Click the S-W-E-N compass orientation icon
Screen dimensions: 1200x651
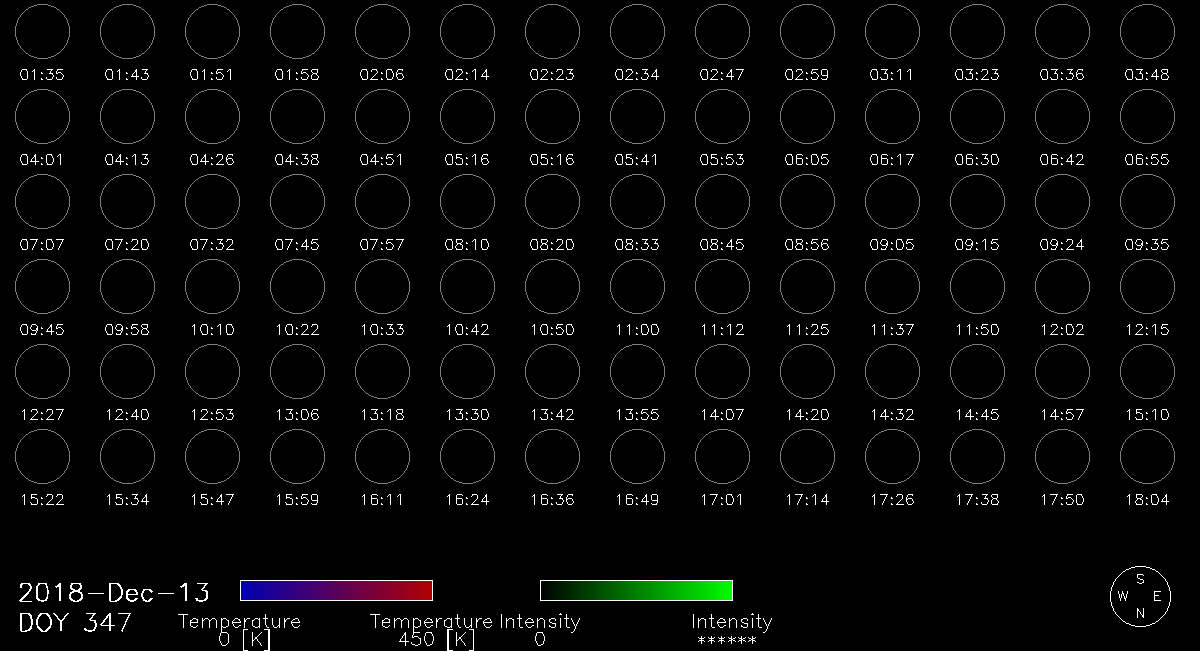[1139, 597]
